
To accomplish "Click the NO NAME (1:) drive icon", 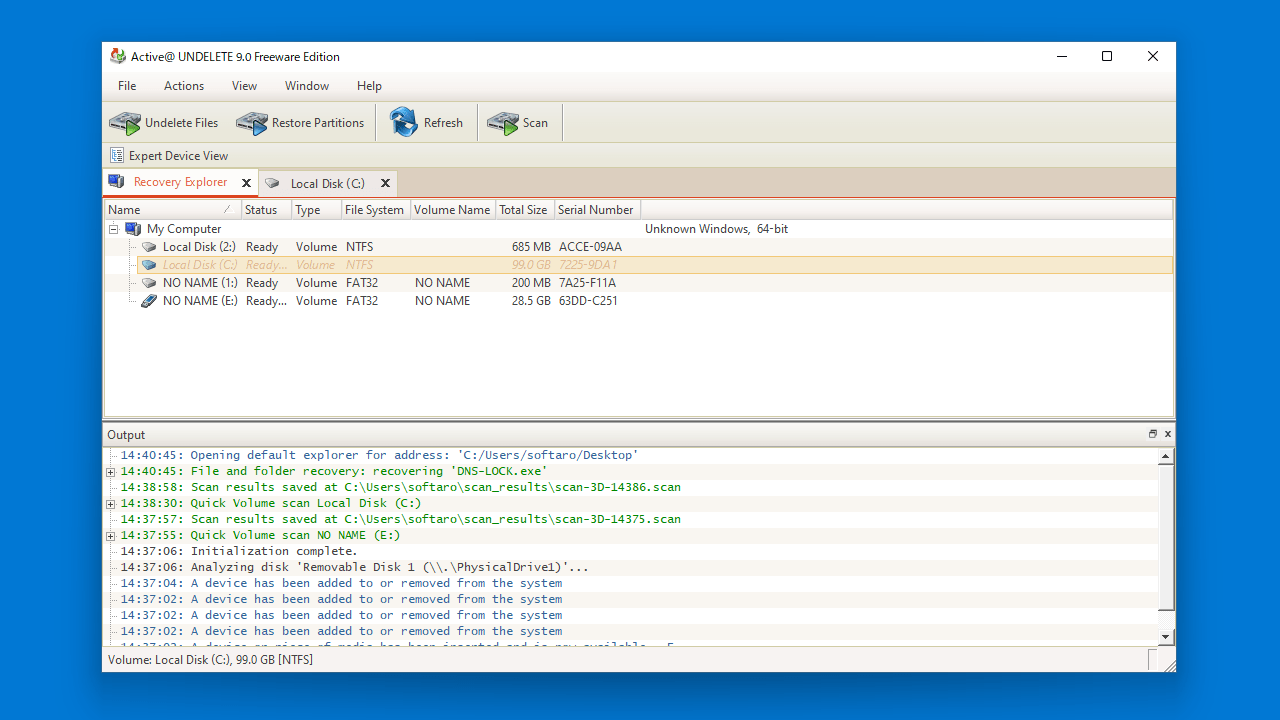I will 149,283.
